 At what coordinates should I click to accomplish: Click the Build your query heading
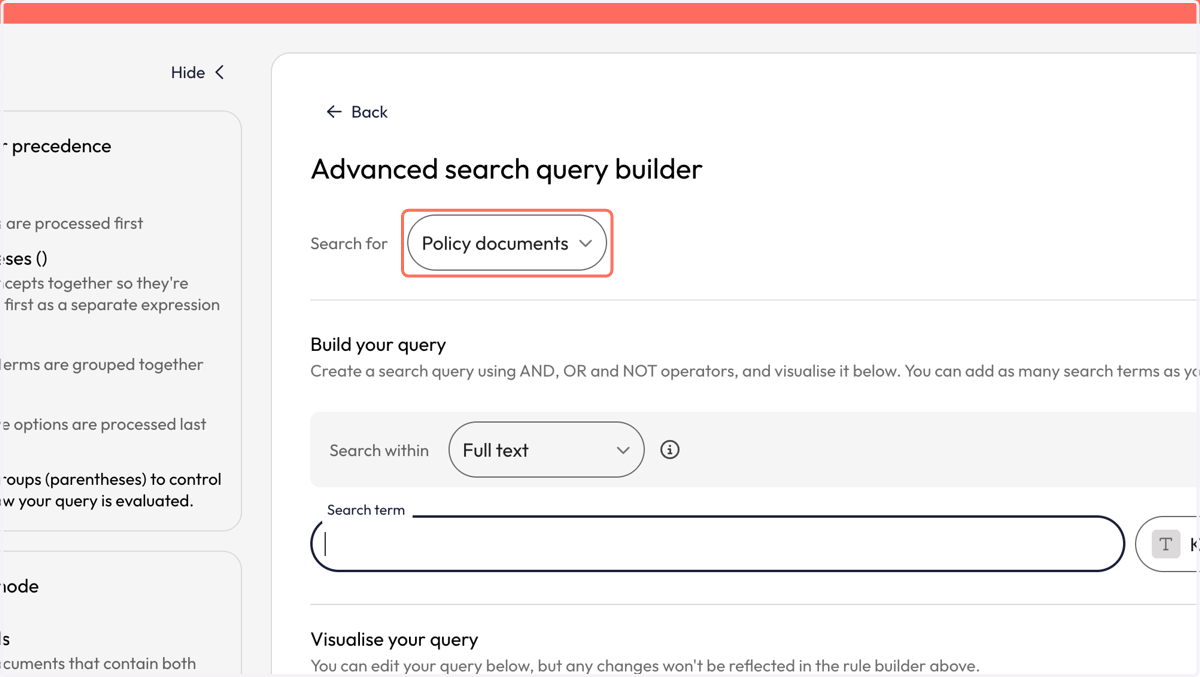point(378,344)
